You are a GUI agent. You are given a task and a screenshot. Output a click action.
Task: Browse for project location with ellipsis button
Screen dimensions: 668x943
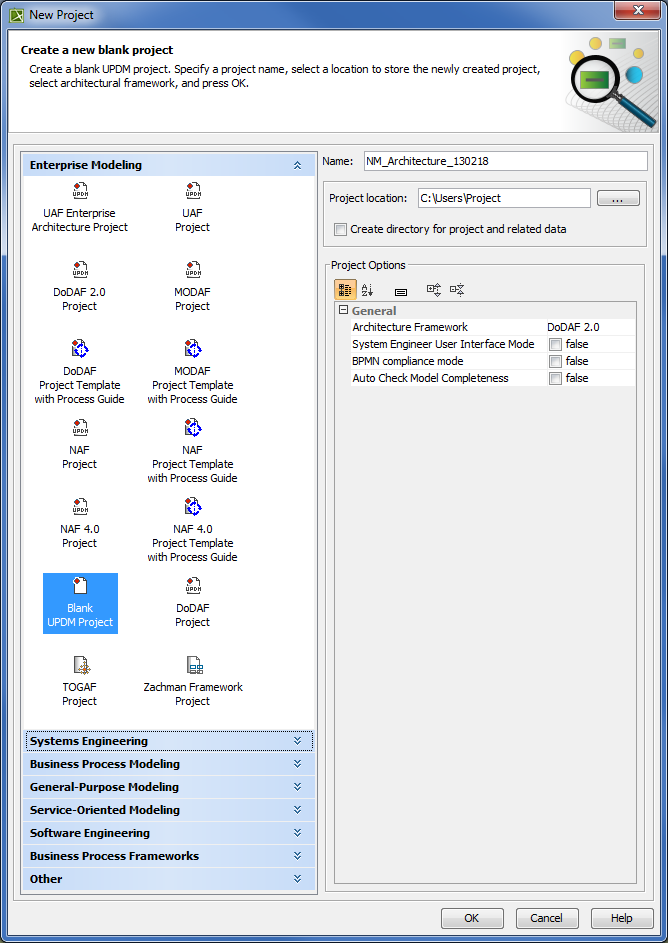618,199
